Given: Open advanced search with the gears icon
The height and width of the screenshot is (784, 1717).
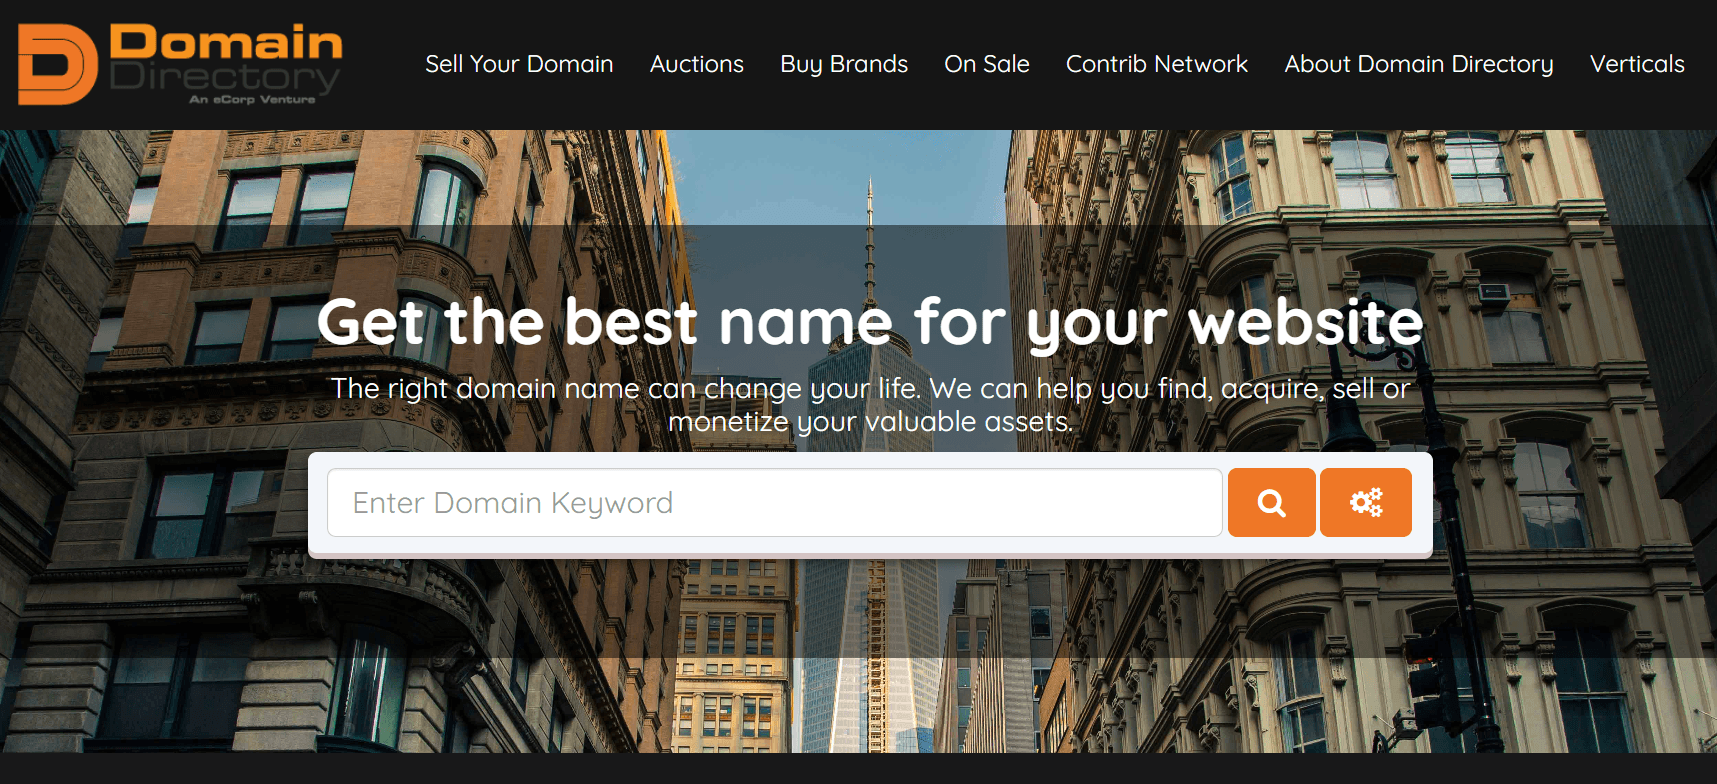Looking at the screenshot, I should pyautogui.click(x=1365, y=502).
